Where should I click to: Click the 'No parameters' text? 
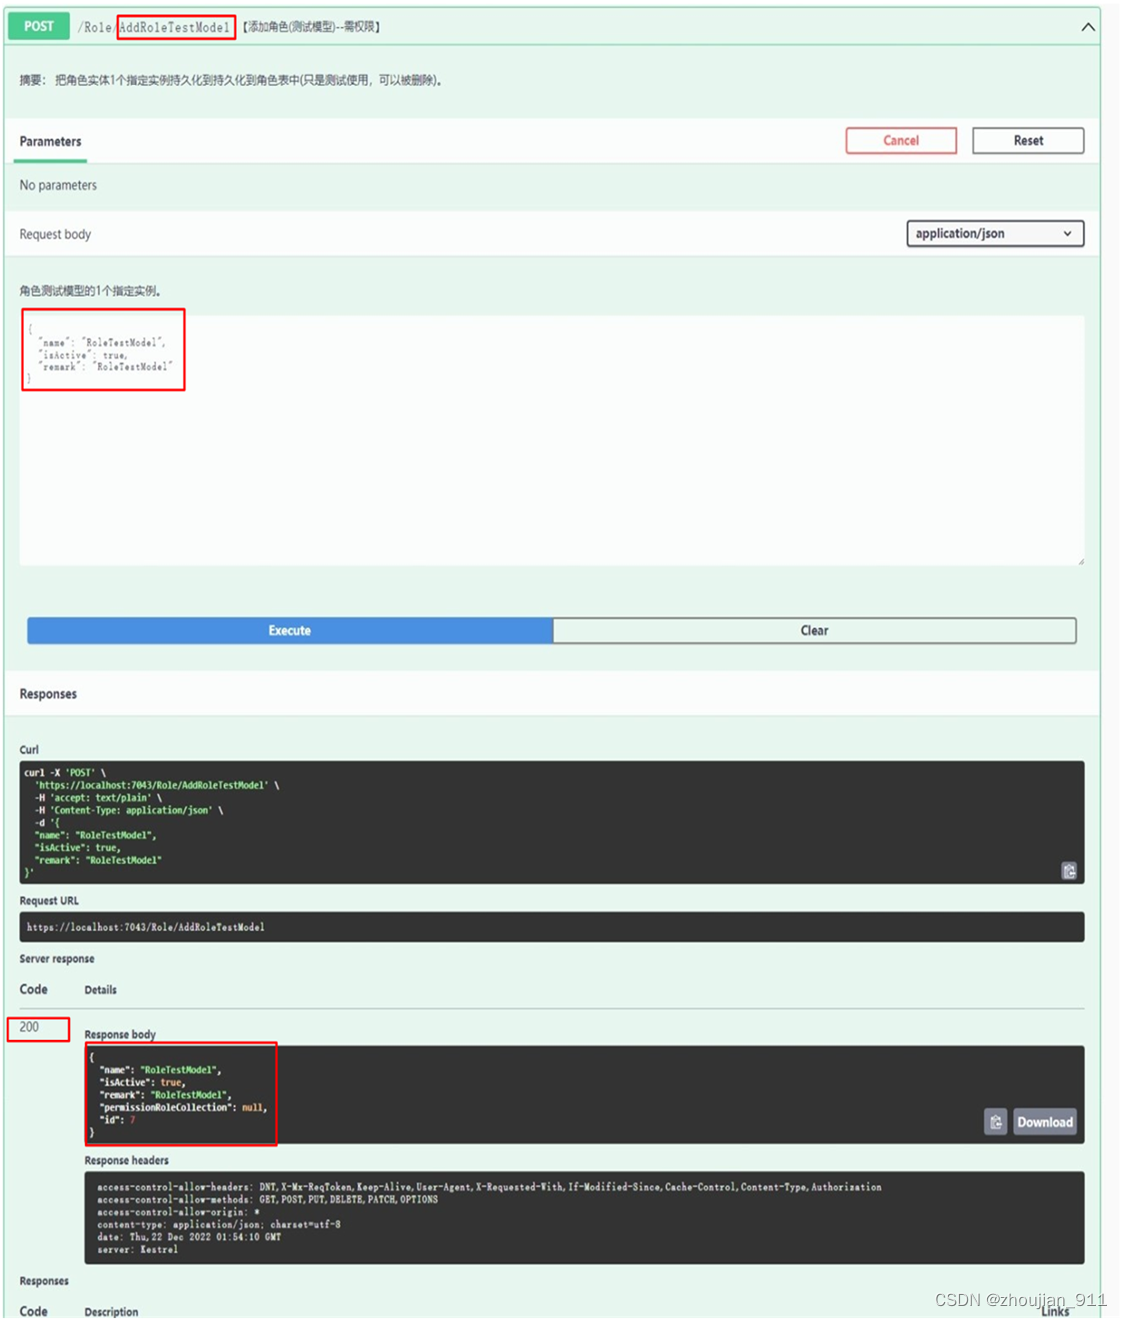[59, 186]
